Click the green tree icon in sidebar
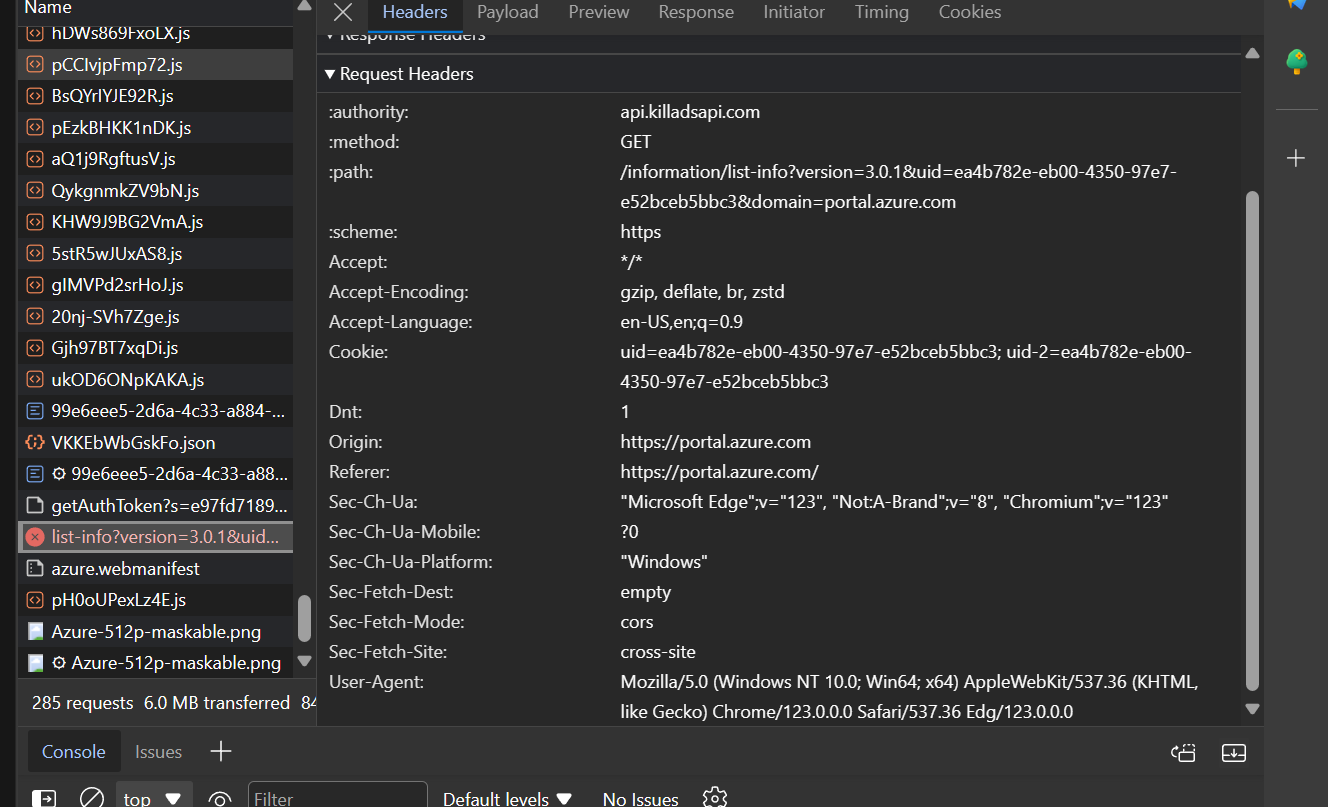Screen dimensions: 1328x807 [x=1297, y=62]
